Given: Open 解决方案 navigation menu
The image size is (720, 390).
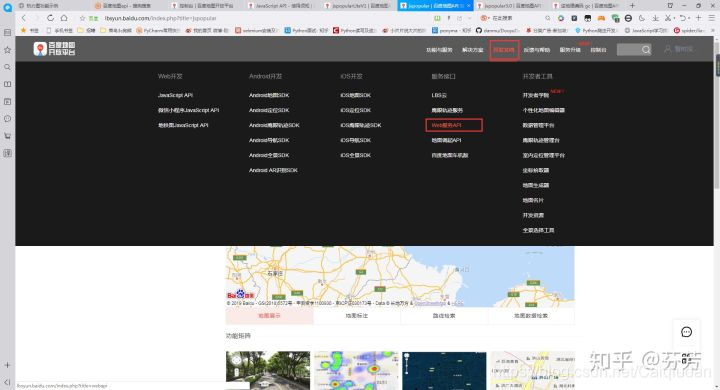Looking at the screenshot, I should [472, 50].
